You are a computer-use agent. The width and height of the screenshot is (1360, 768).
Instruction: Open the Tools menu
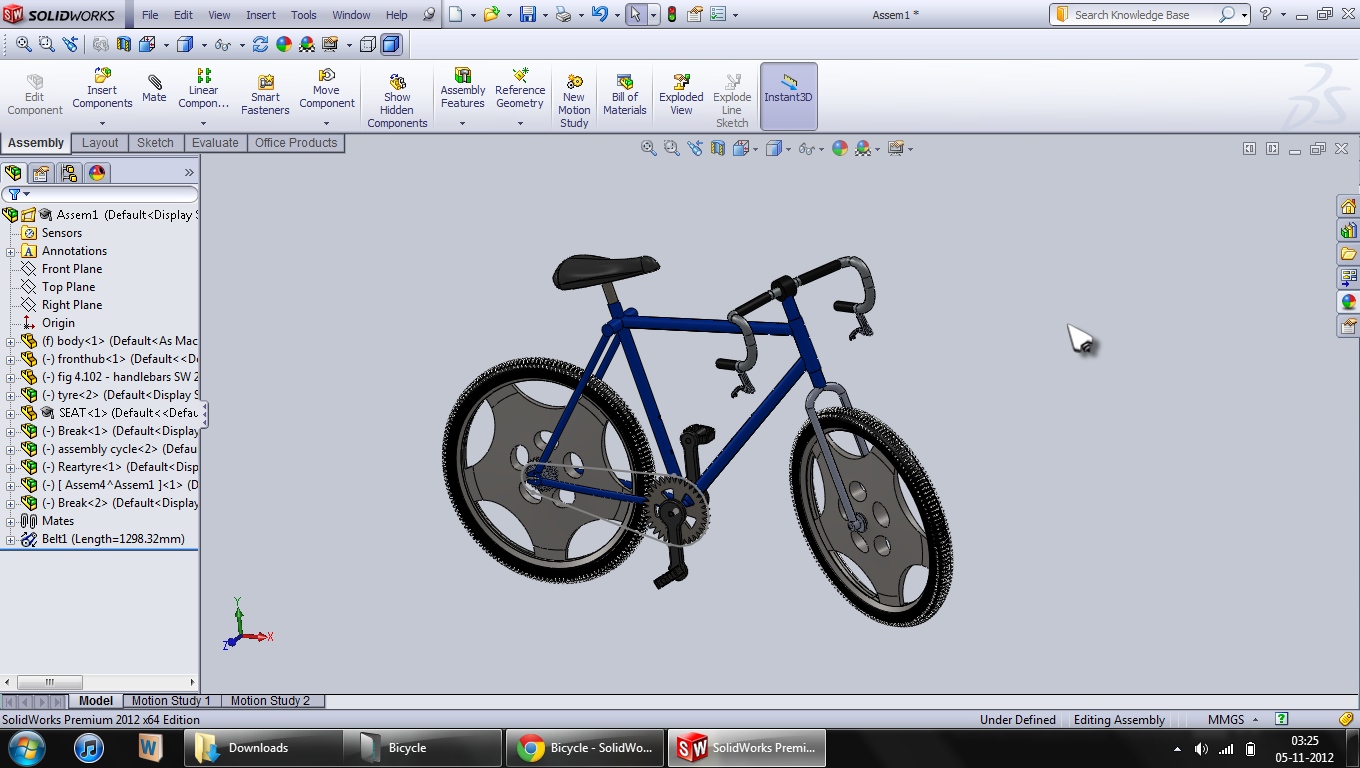304,15
